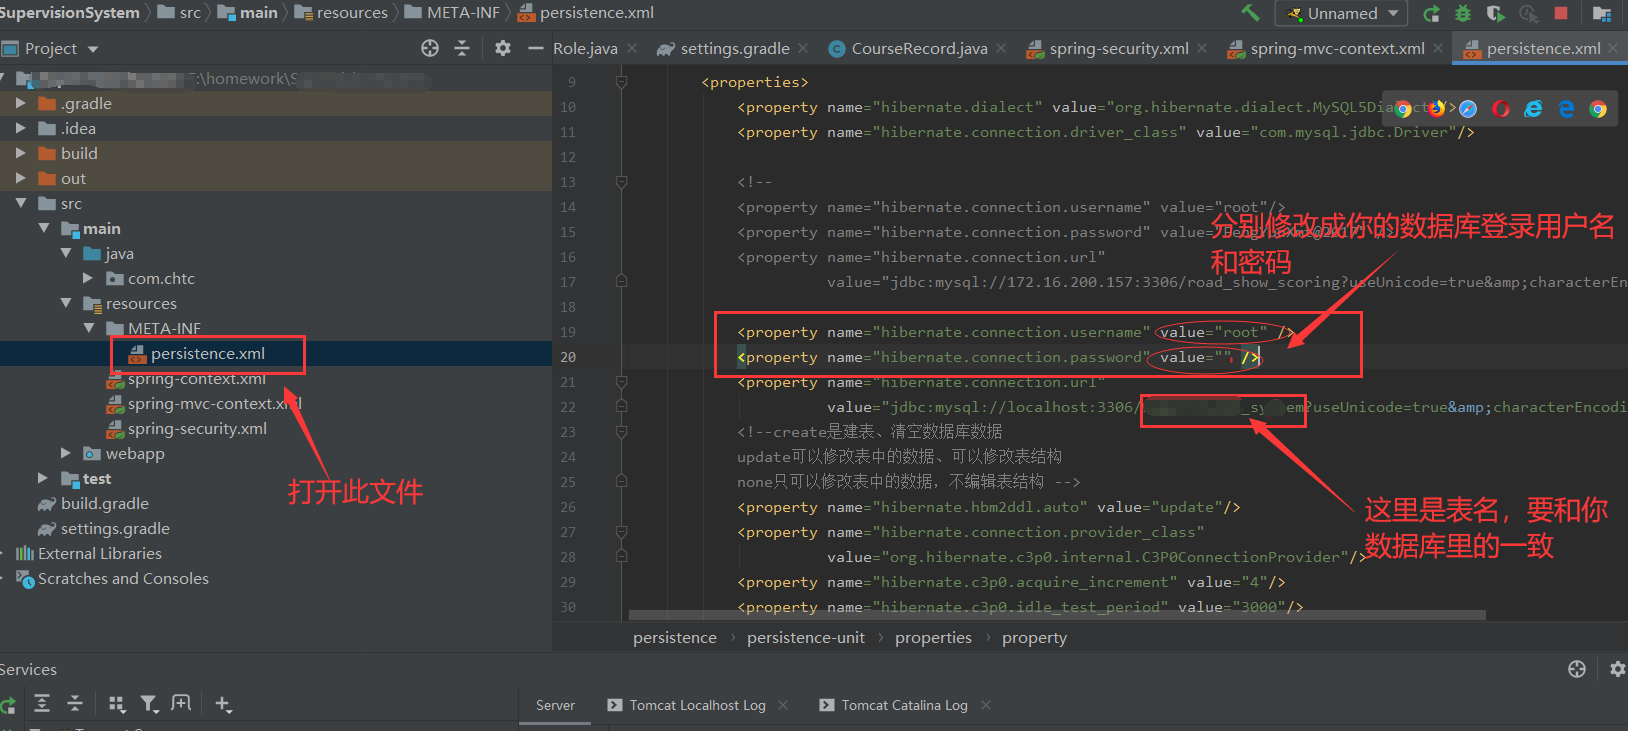This screenshot has height=731, width=1628.
Task: Click the Locate opened file target icon
Action: pos(430,48)
